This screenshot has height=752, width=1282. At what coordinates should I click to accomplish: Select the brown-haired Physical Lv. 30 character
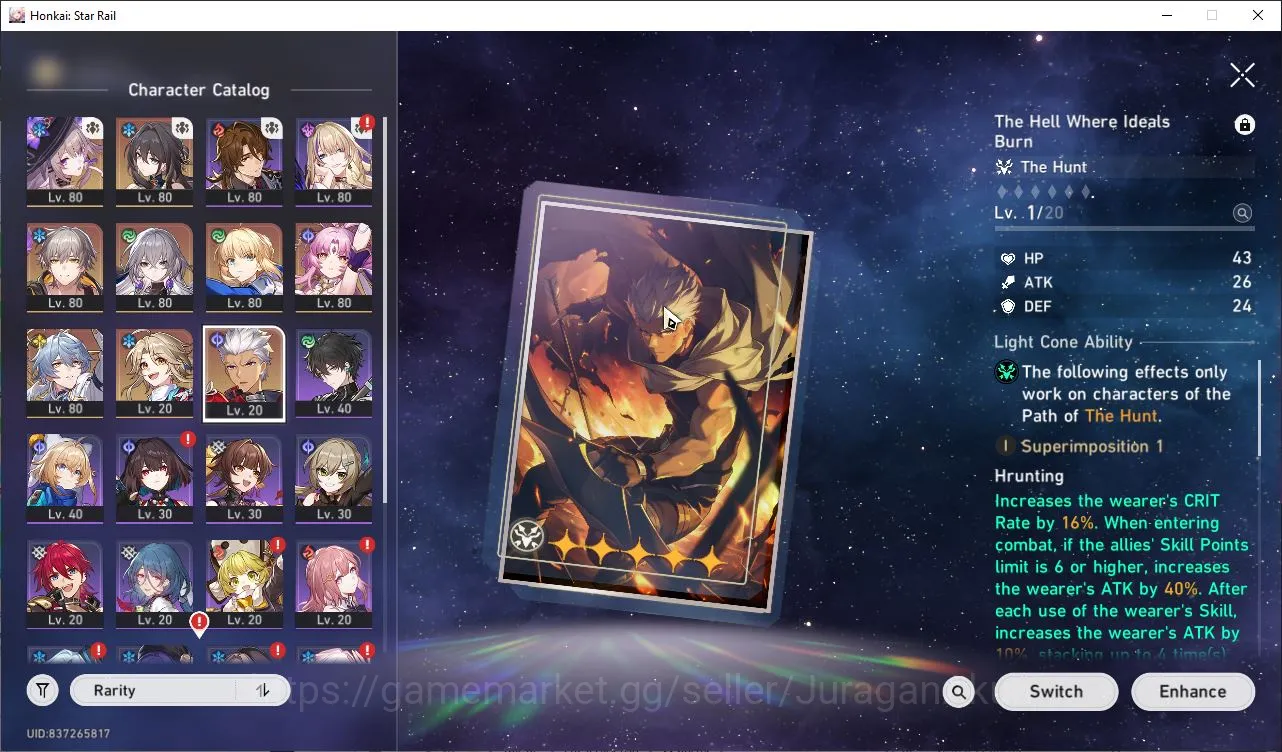pos(244,478)
